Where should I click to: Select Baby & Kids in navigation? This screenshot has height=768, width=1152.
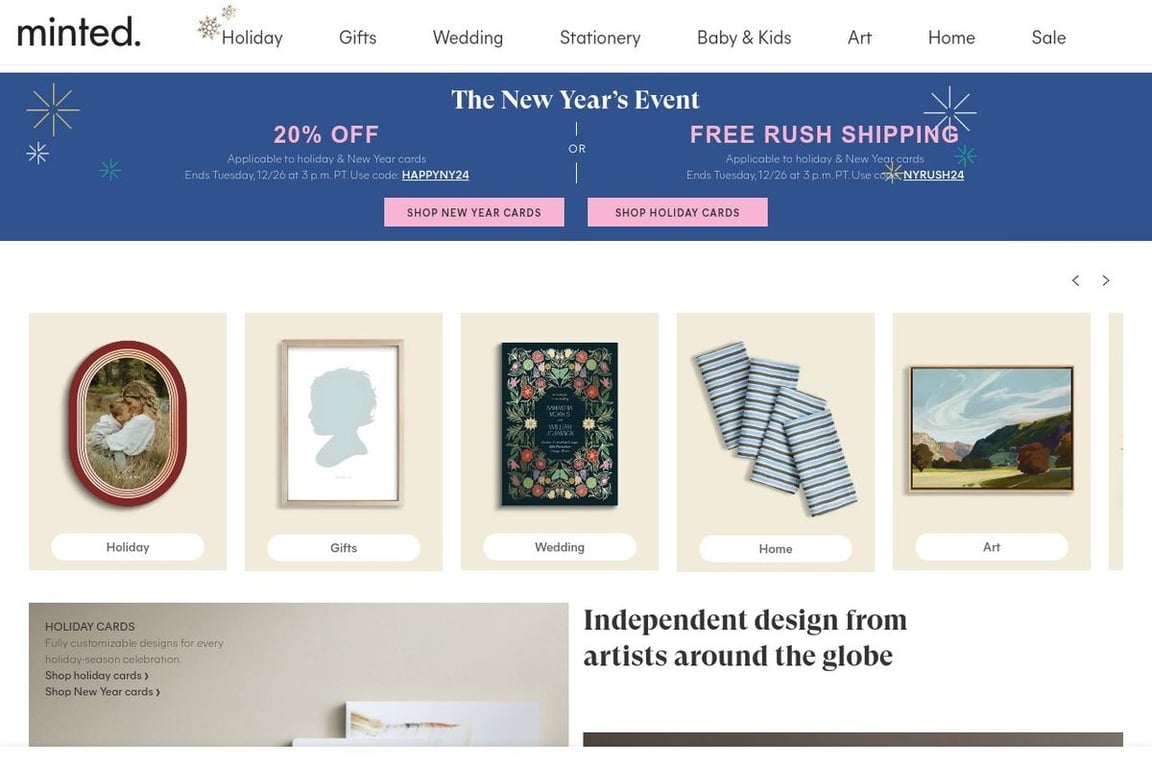[743, 38]
